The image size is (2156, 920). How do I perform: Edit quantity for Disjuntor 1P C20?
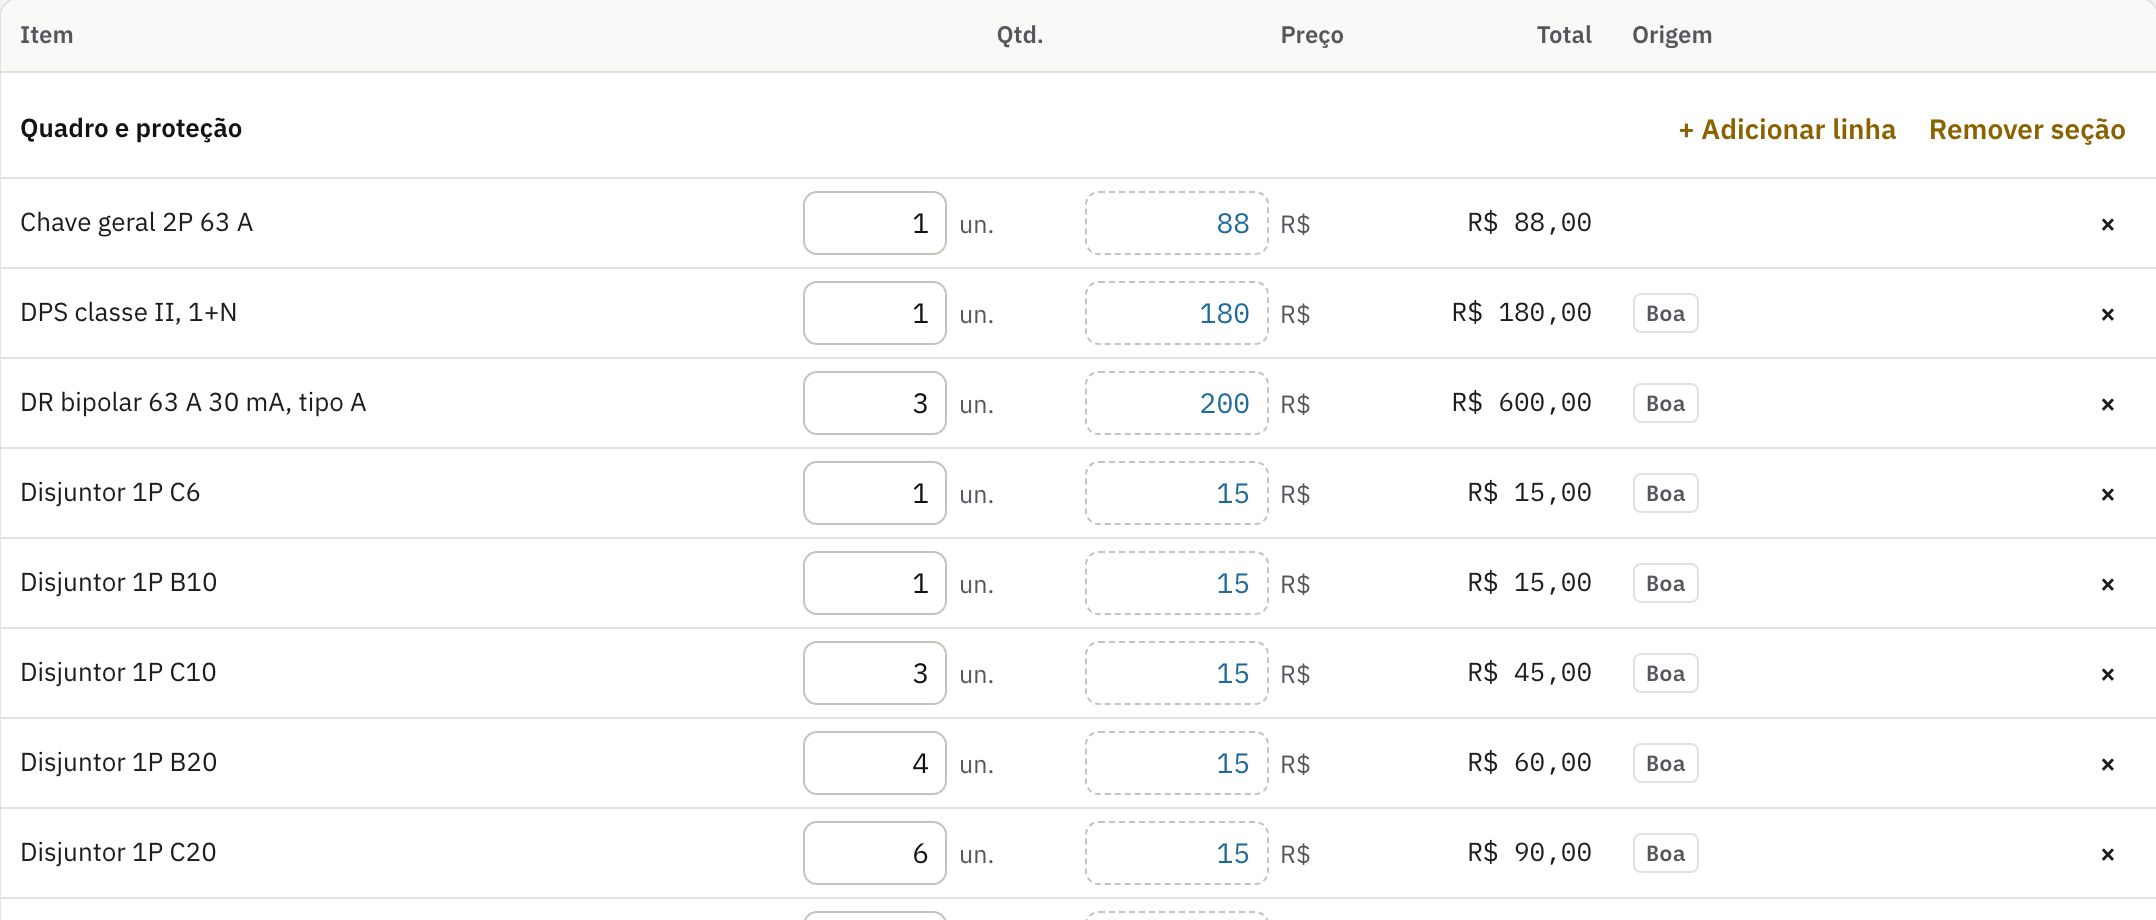point(875,853)
